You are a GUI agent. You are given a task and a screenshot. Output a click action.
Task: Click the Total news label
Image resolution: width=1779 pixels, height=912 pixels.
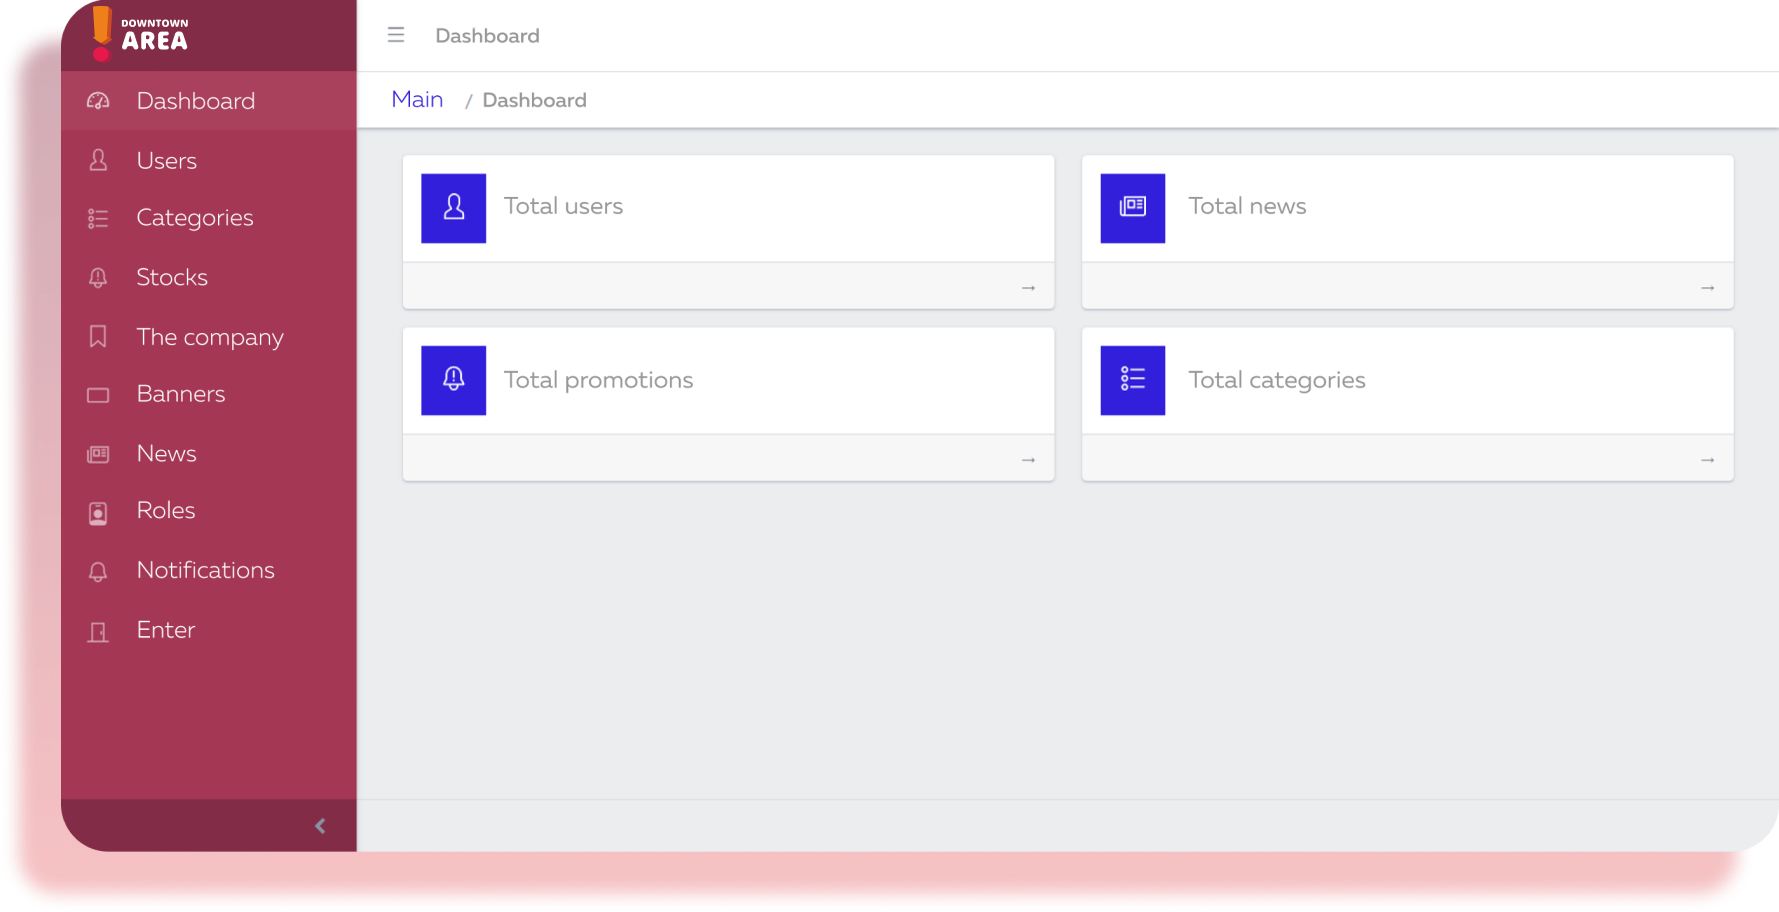[x=1247, y=206]
